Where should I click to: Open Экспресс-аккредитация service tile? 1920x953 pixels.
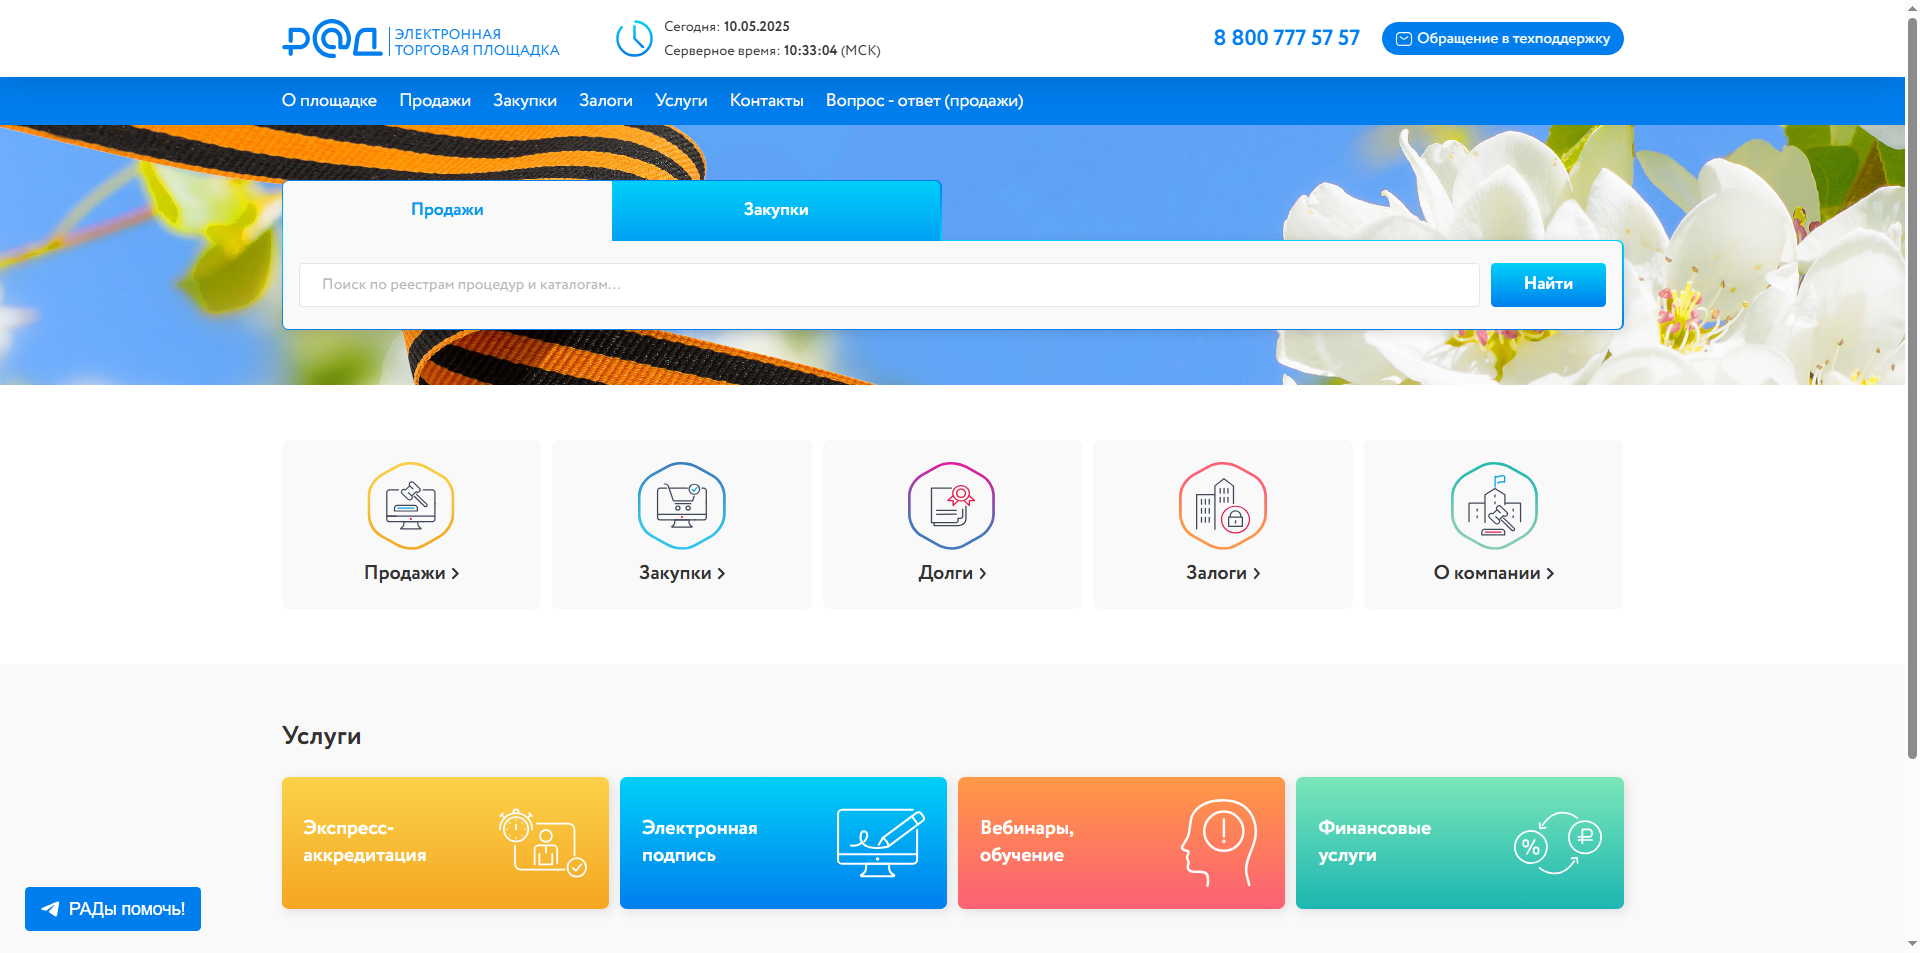click(445, 843)
